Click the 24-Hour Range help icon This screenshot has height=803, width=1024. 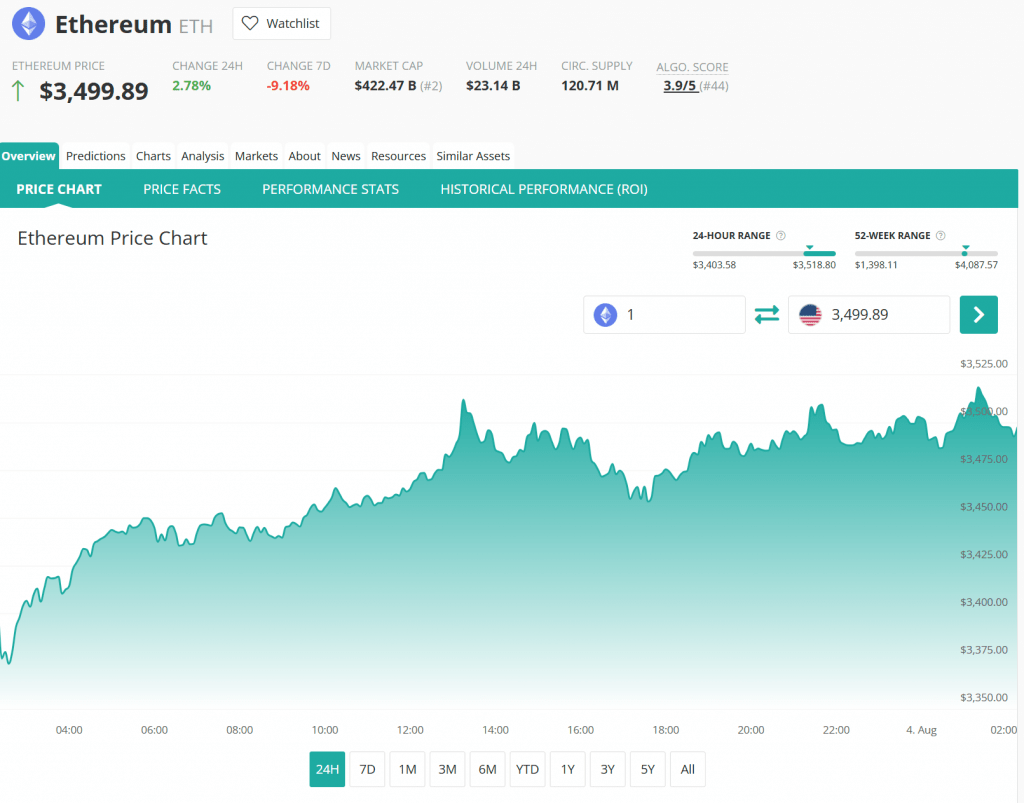tap(781, 236)
